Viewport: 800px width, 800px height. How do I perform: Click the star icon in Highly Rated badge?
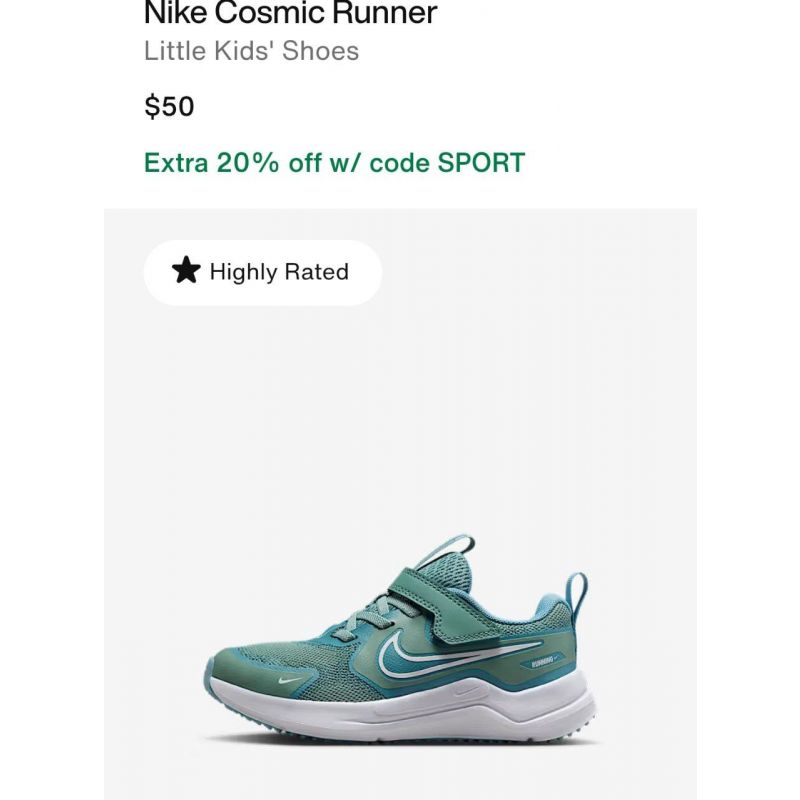tap(186, 270)
